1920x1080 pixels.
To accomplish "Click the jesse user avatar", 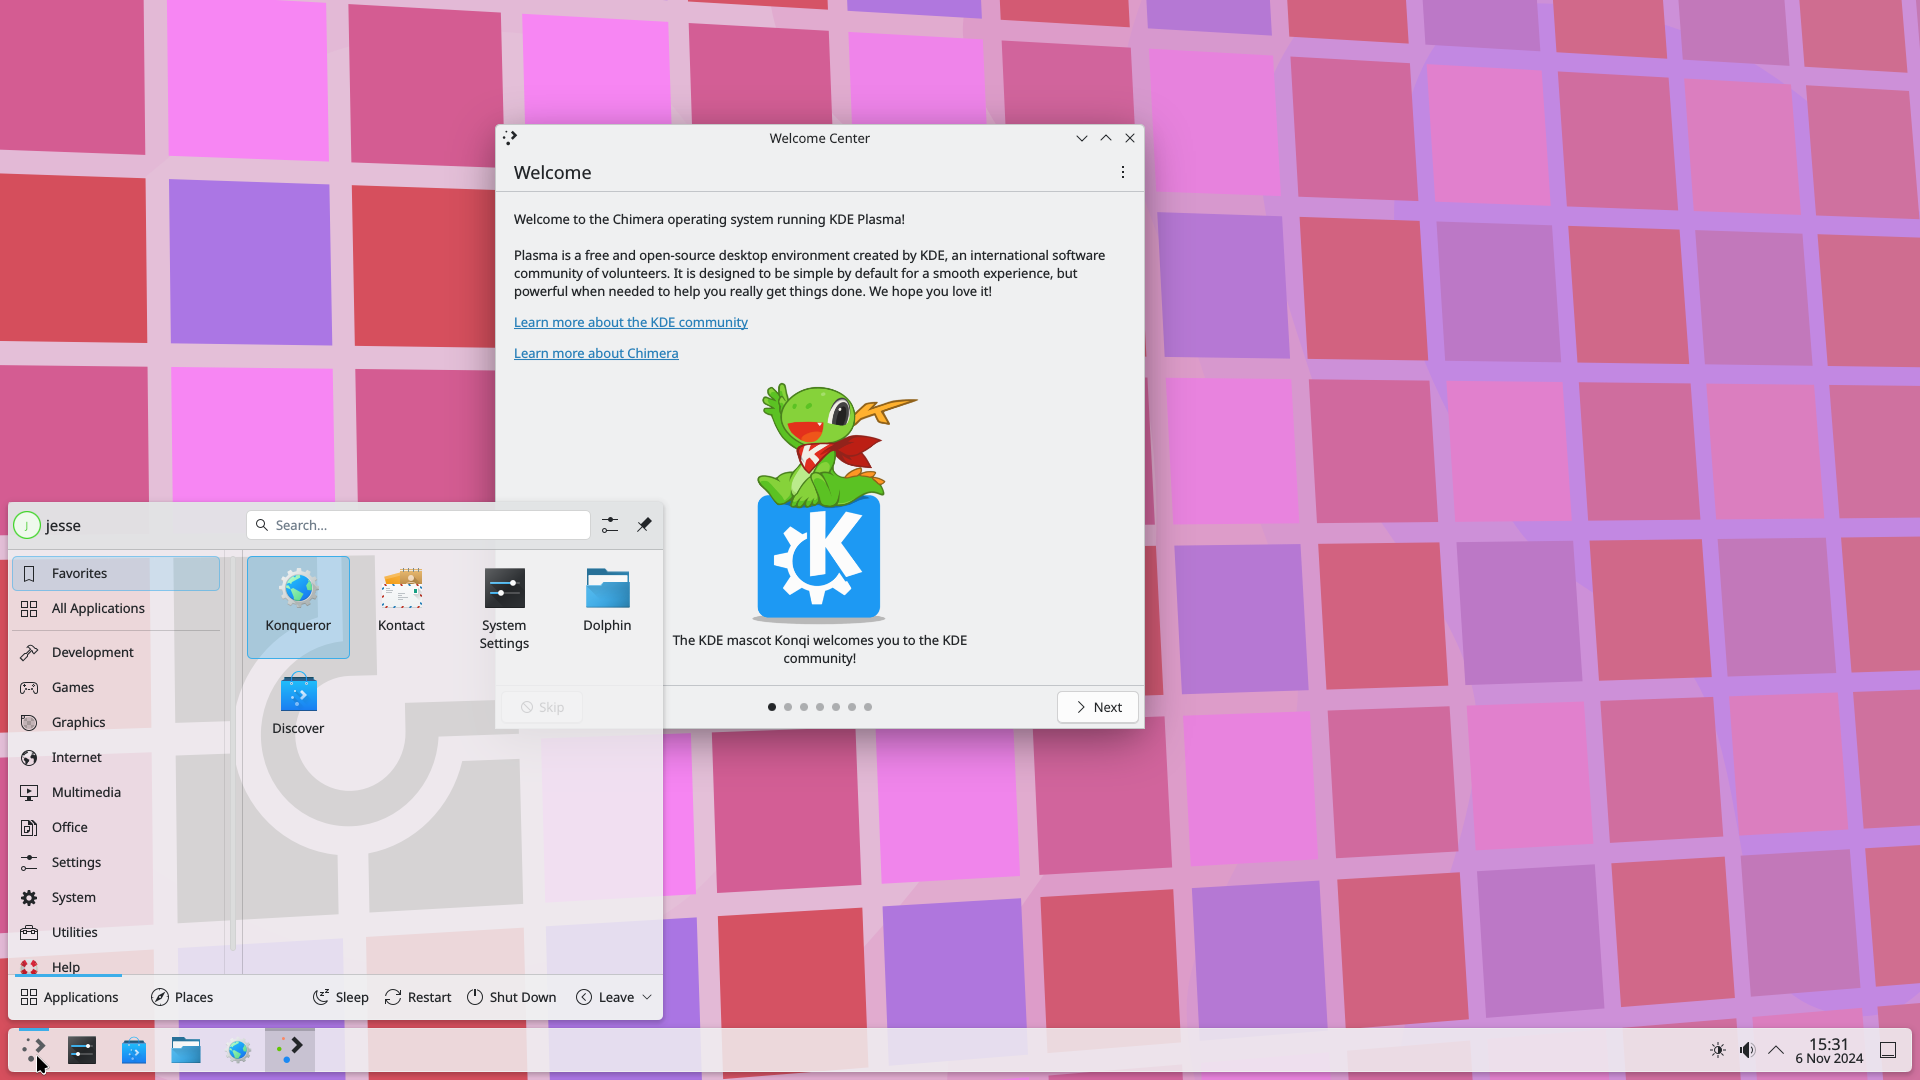I will [27, 525].
